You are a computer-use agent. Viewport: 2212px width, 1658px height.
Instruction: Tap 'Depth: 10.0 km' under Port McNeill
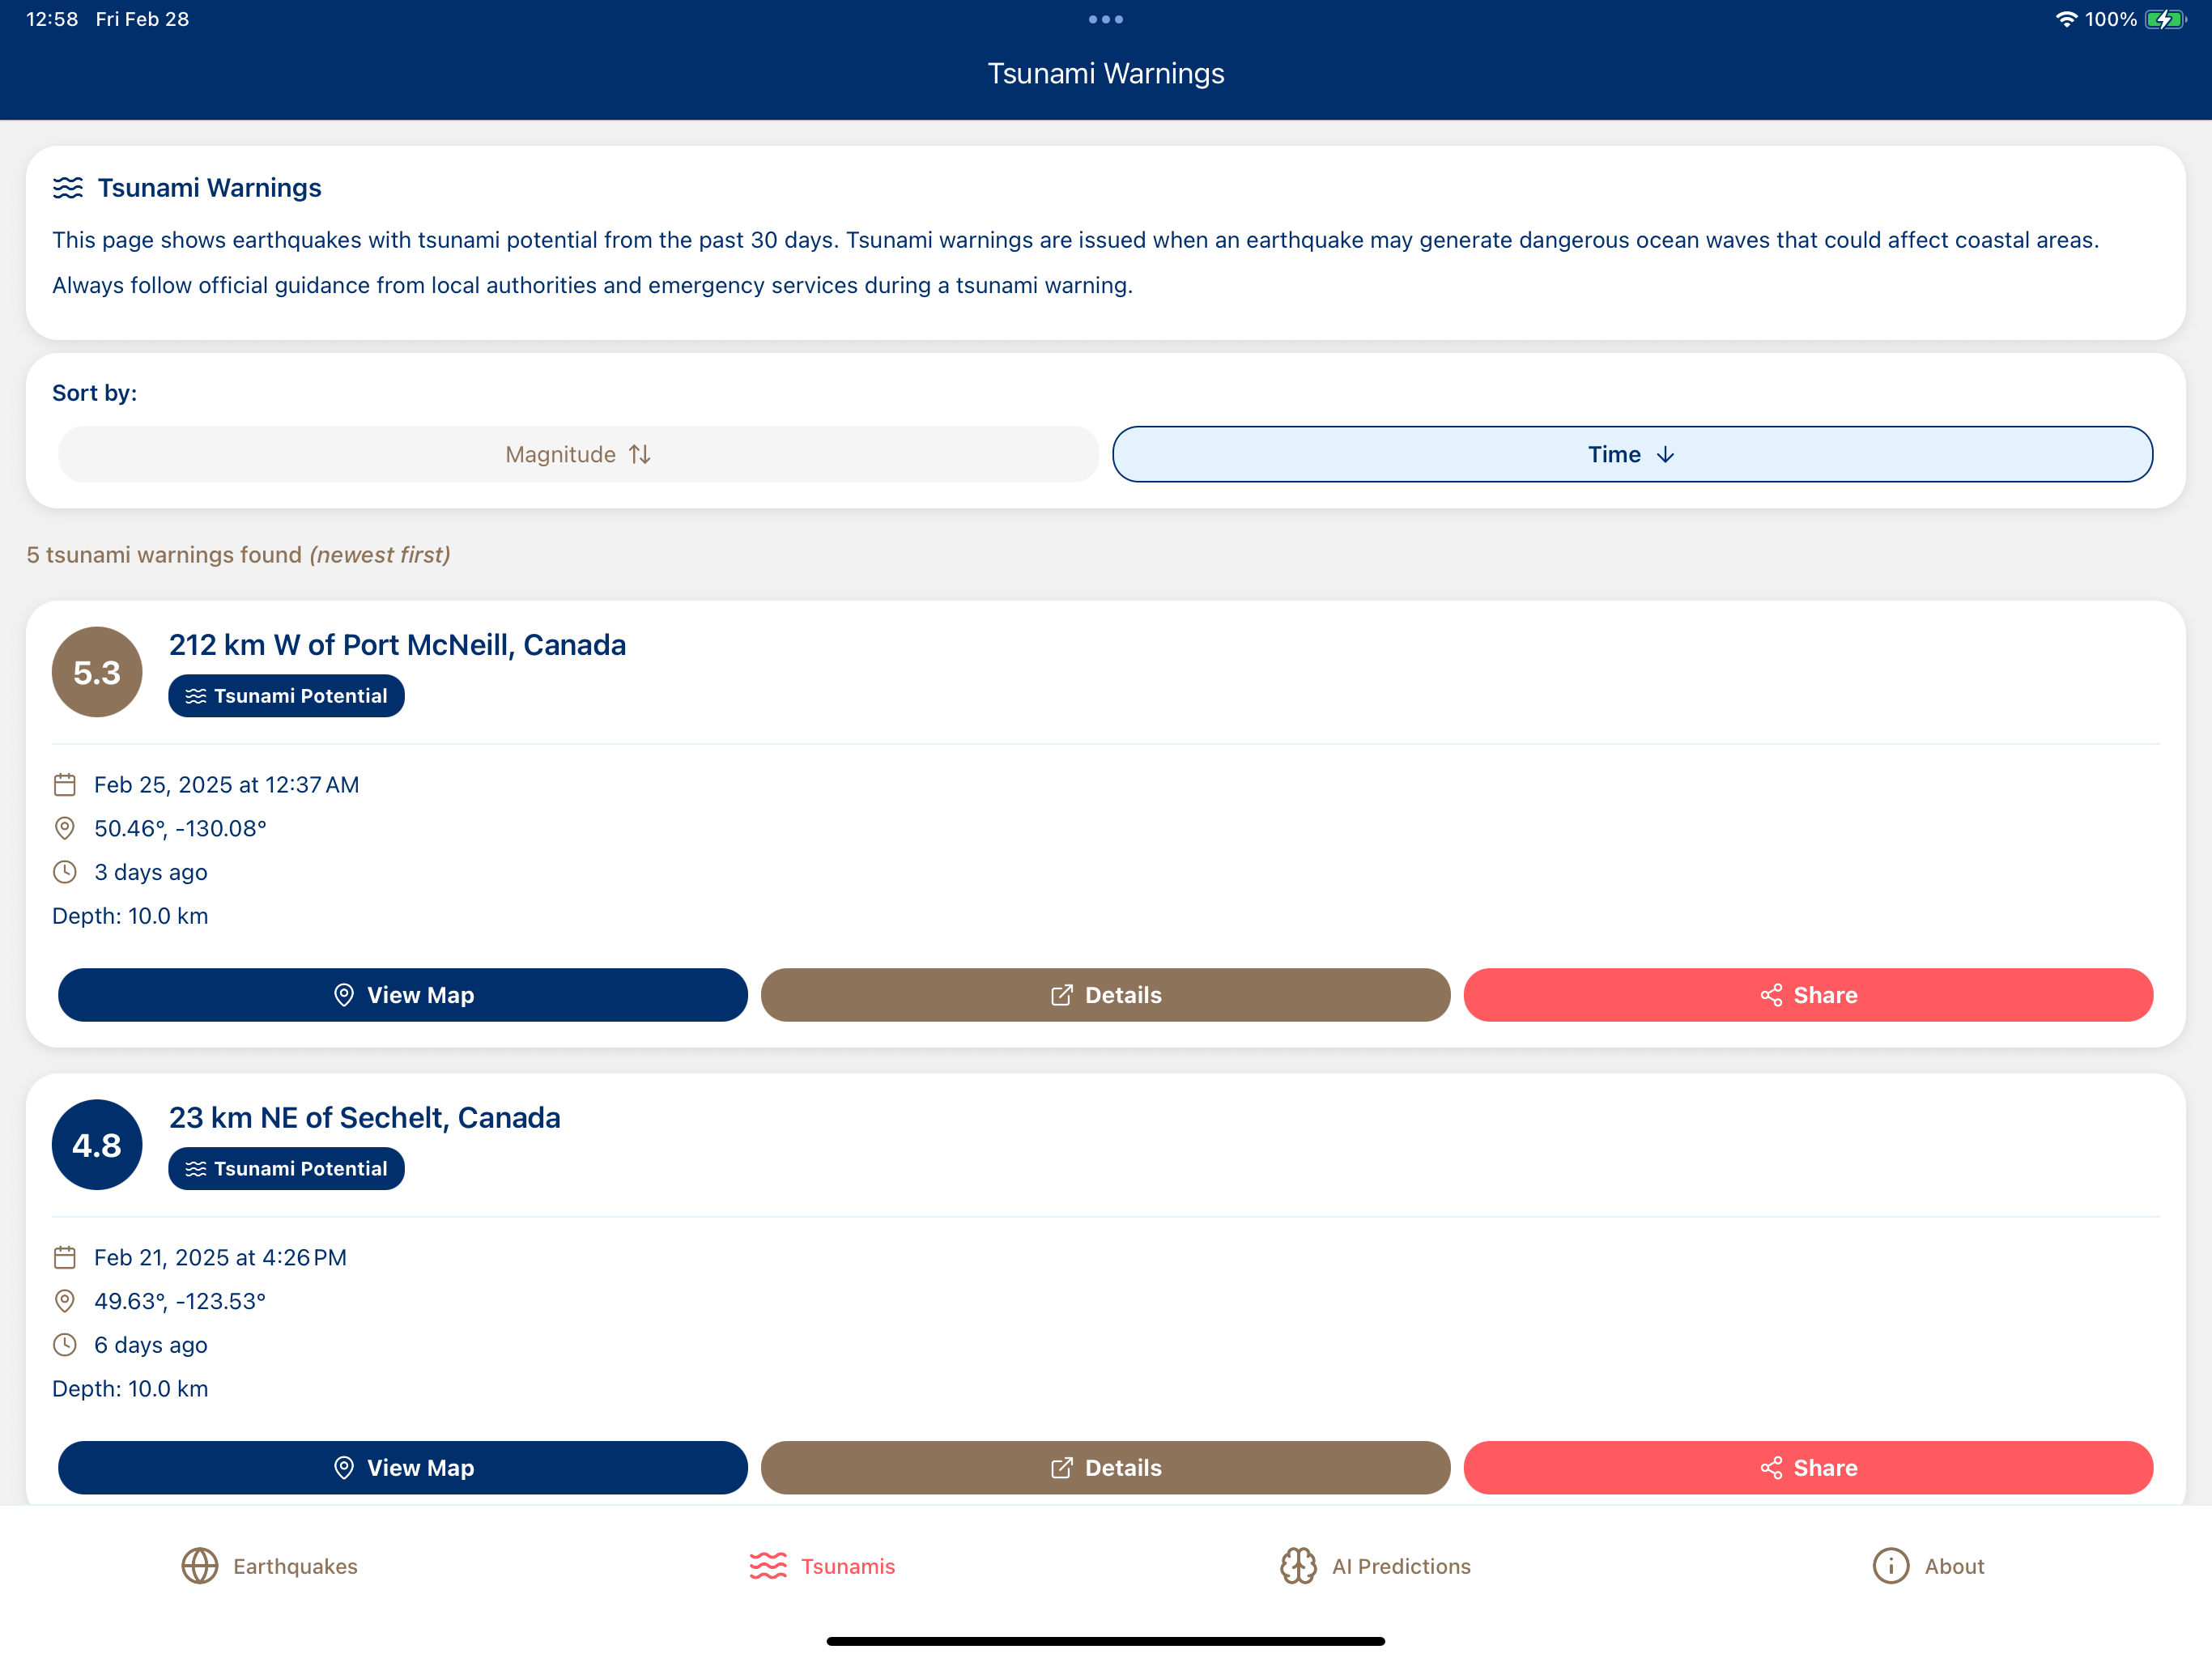tap(130, 916)
